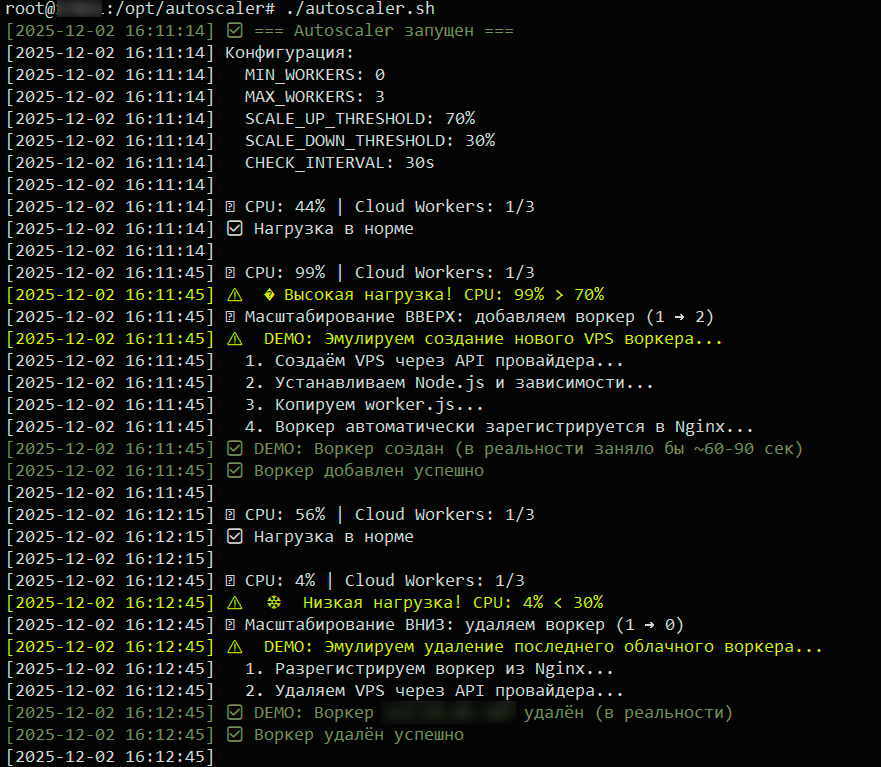
Task: Click the checkmark next to "Воркер удалён успешно"
Action: click(235, 734)
